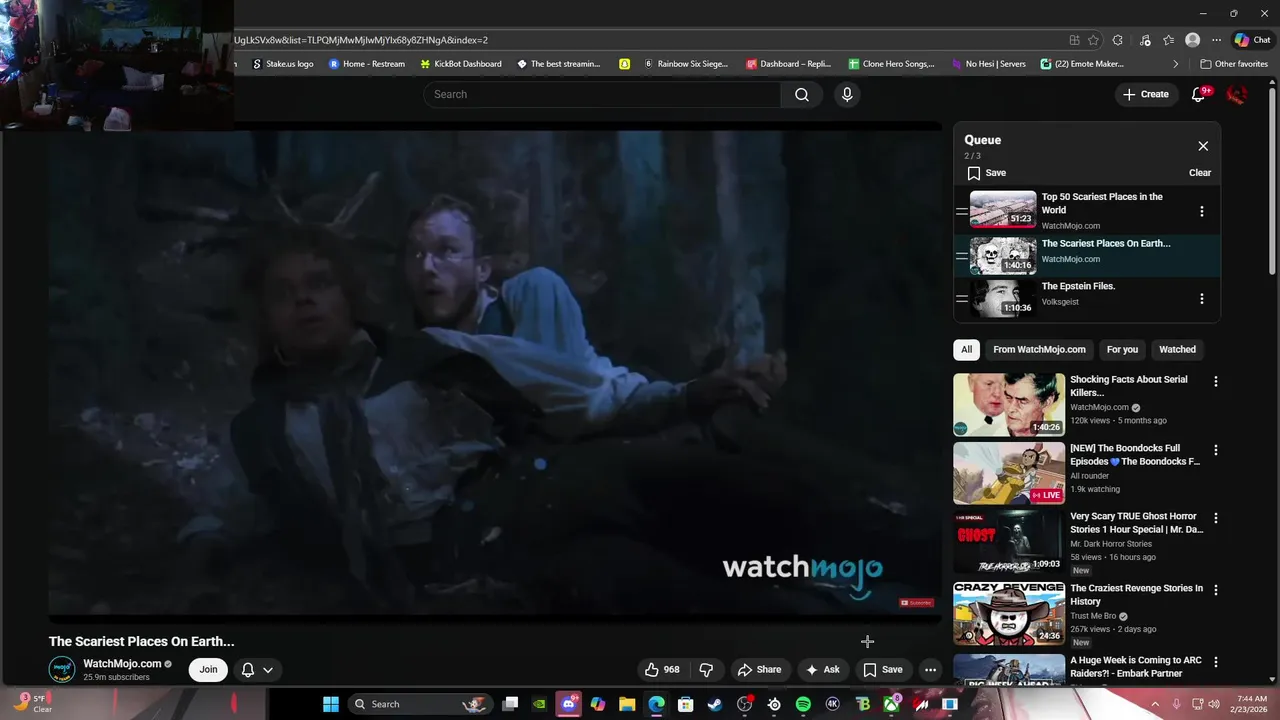
Task: Open Shocking Facts About Serial Killers thumbnail
Action: (x=1009, y=405)
